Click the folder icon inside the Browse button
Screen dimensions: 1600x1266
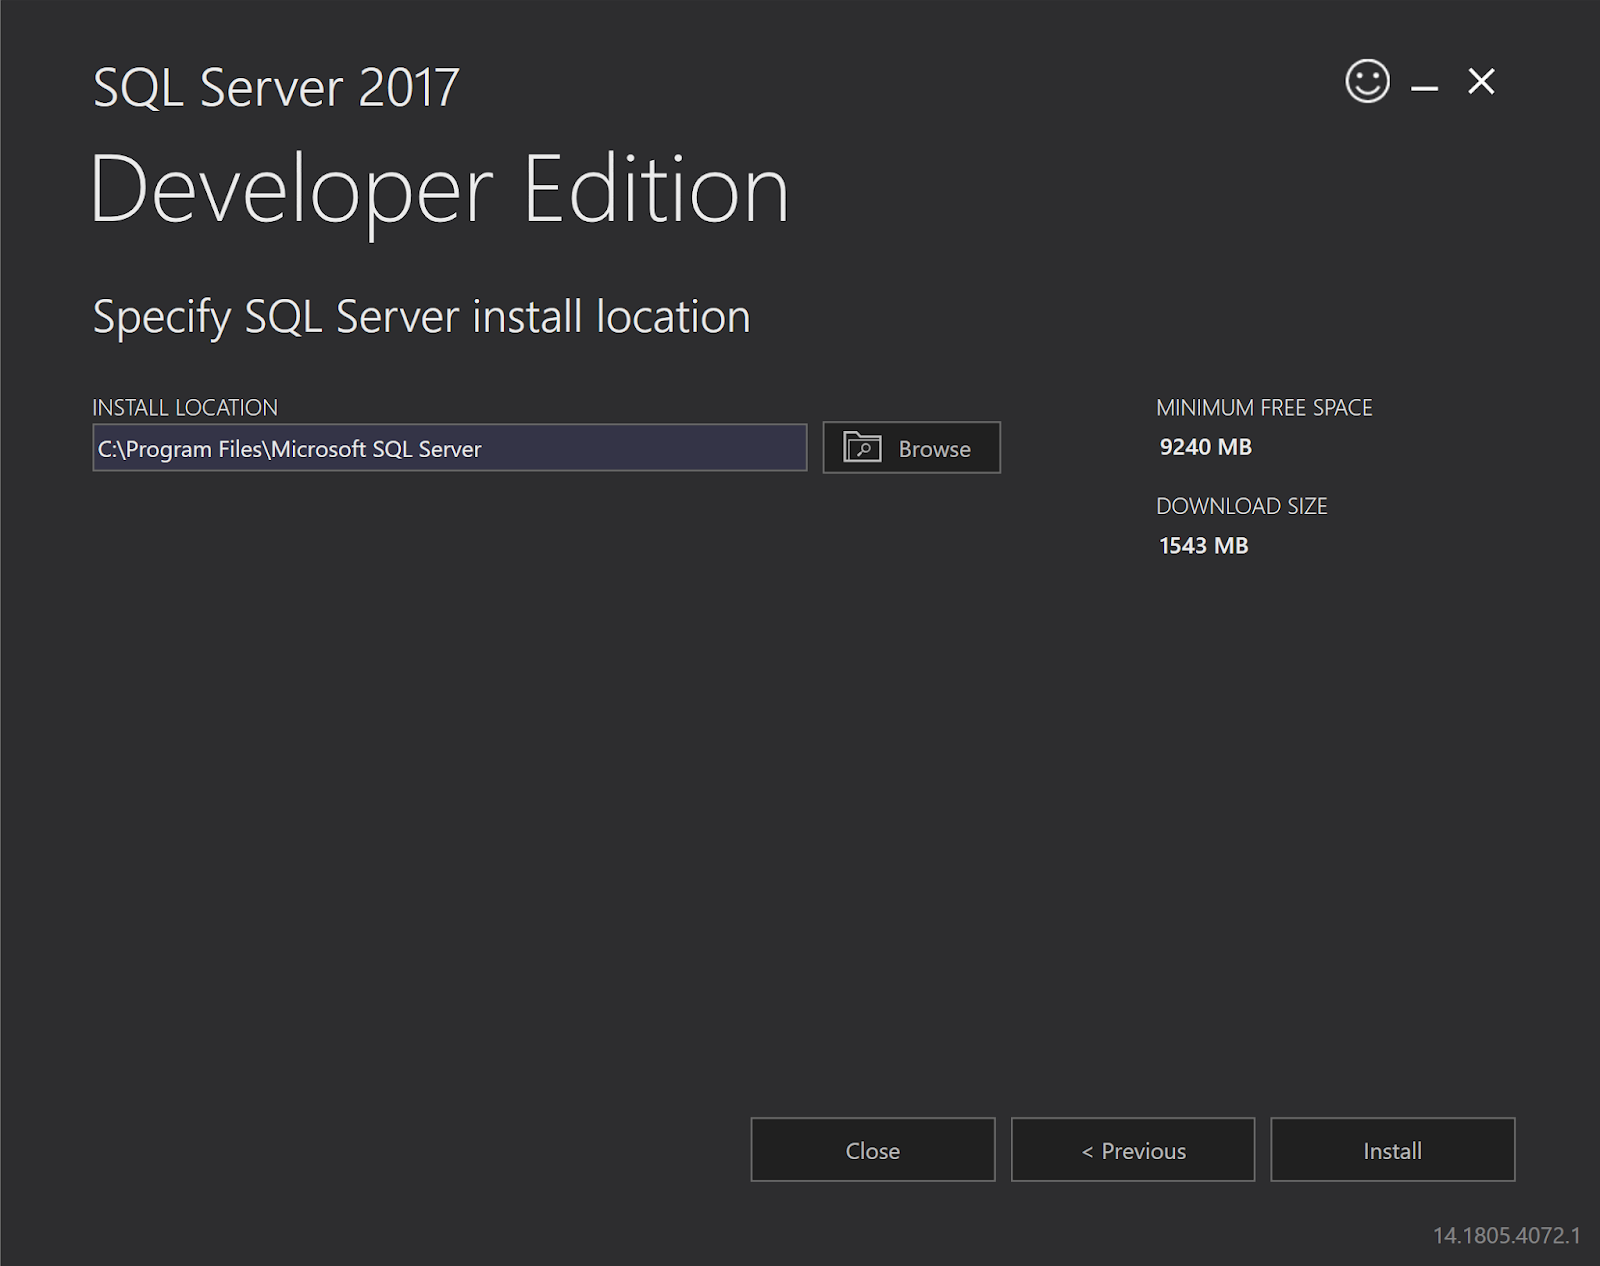pyautogui.click(x=861, y=447)
